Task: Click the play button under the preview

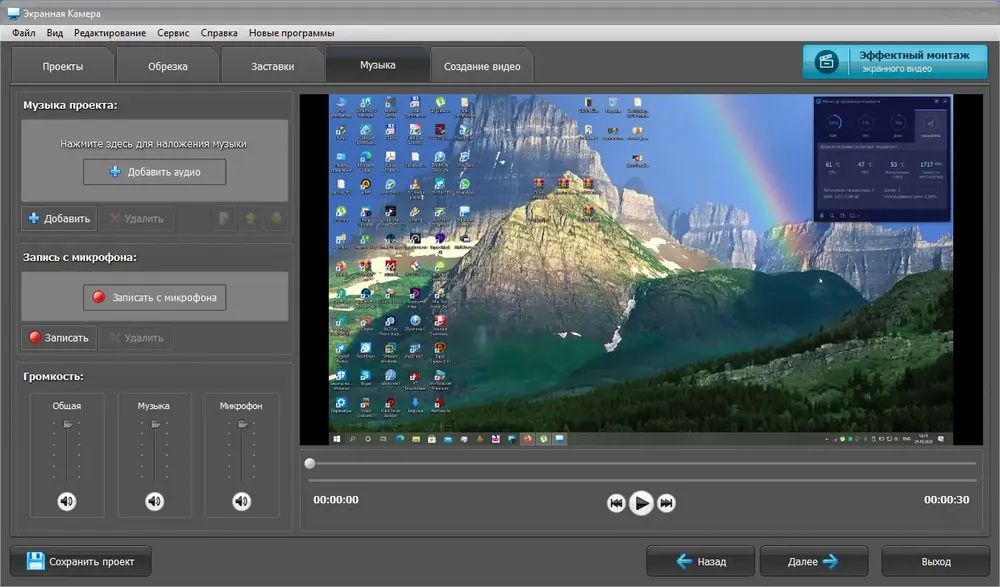Action: pyautogui.click(x=641, y=503)
